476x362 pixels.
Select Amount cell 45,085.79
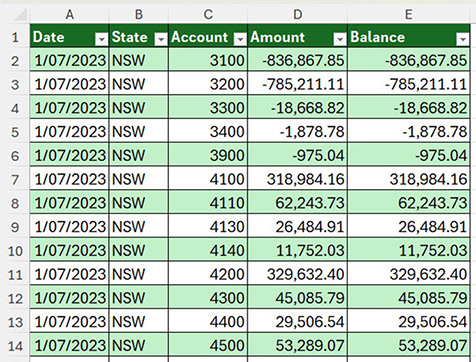click(297, 298)
